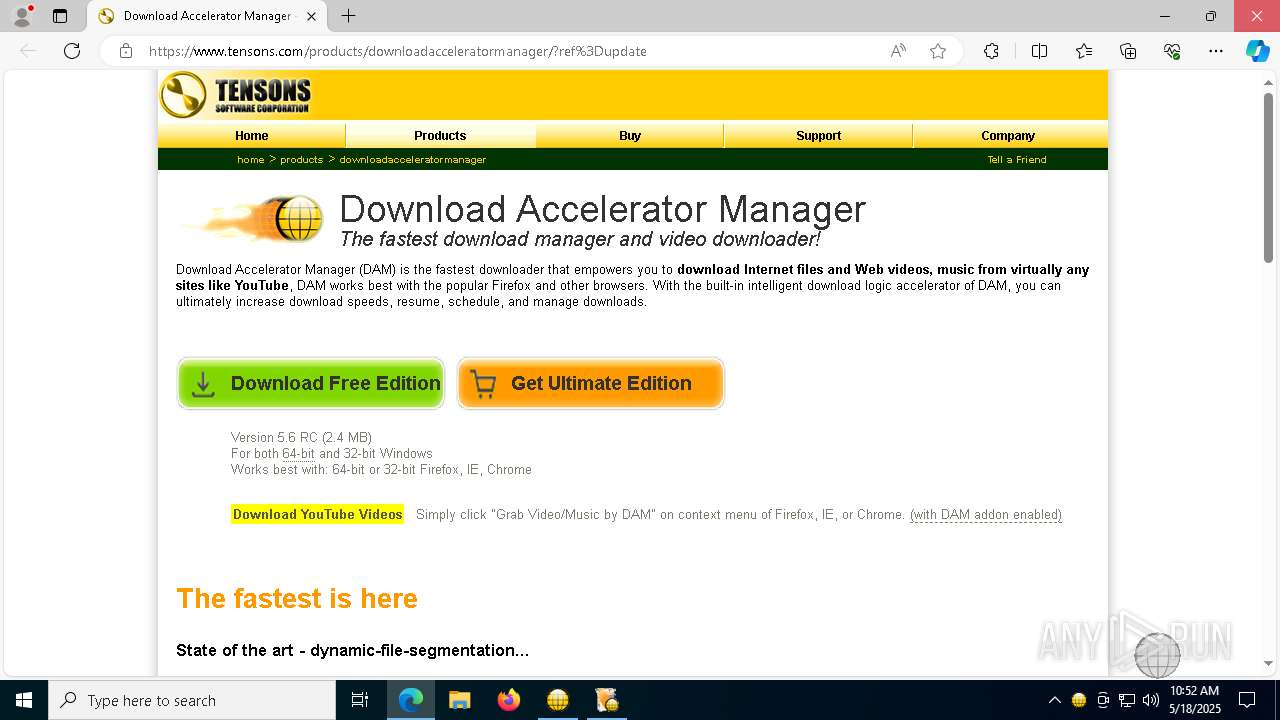Viewport: 1280px width, 720px height.
Task: Open the installer package taskbar icon
Action: (x=607, y=700)
